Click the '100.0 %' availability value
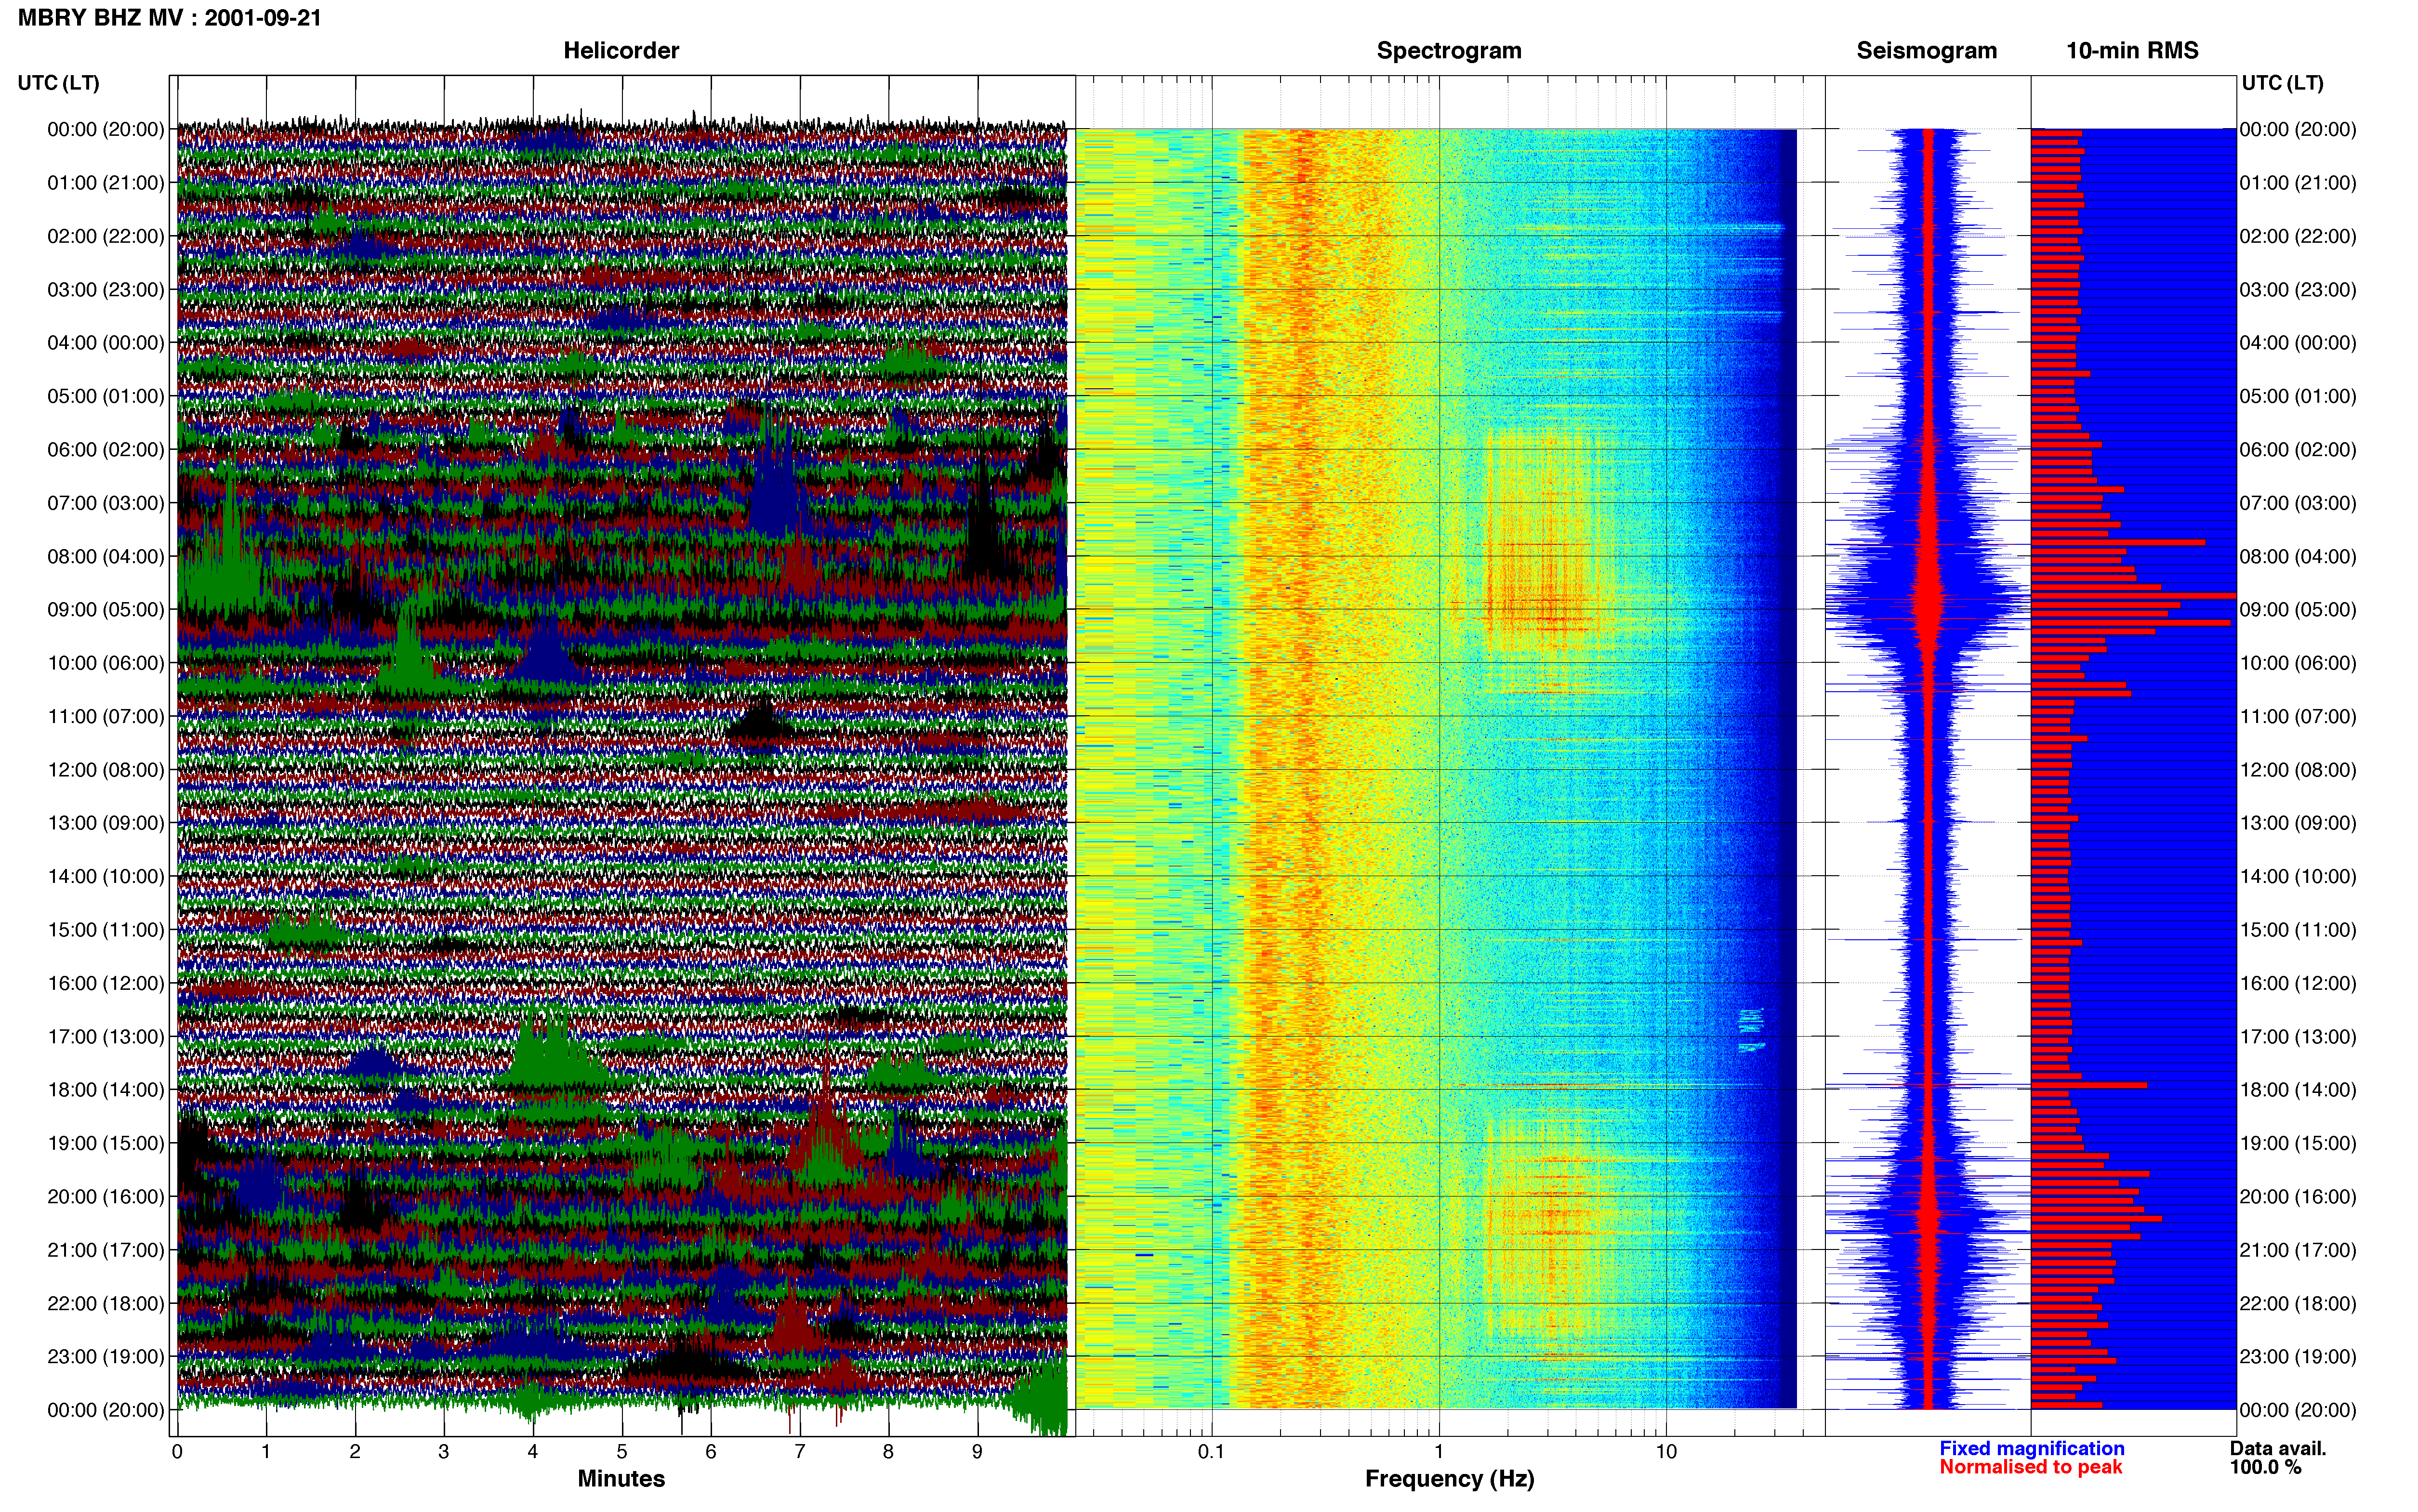This screenshot has width=2418, height=1512. coord(2265,1468)
